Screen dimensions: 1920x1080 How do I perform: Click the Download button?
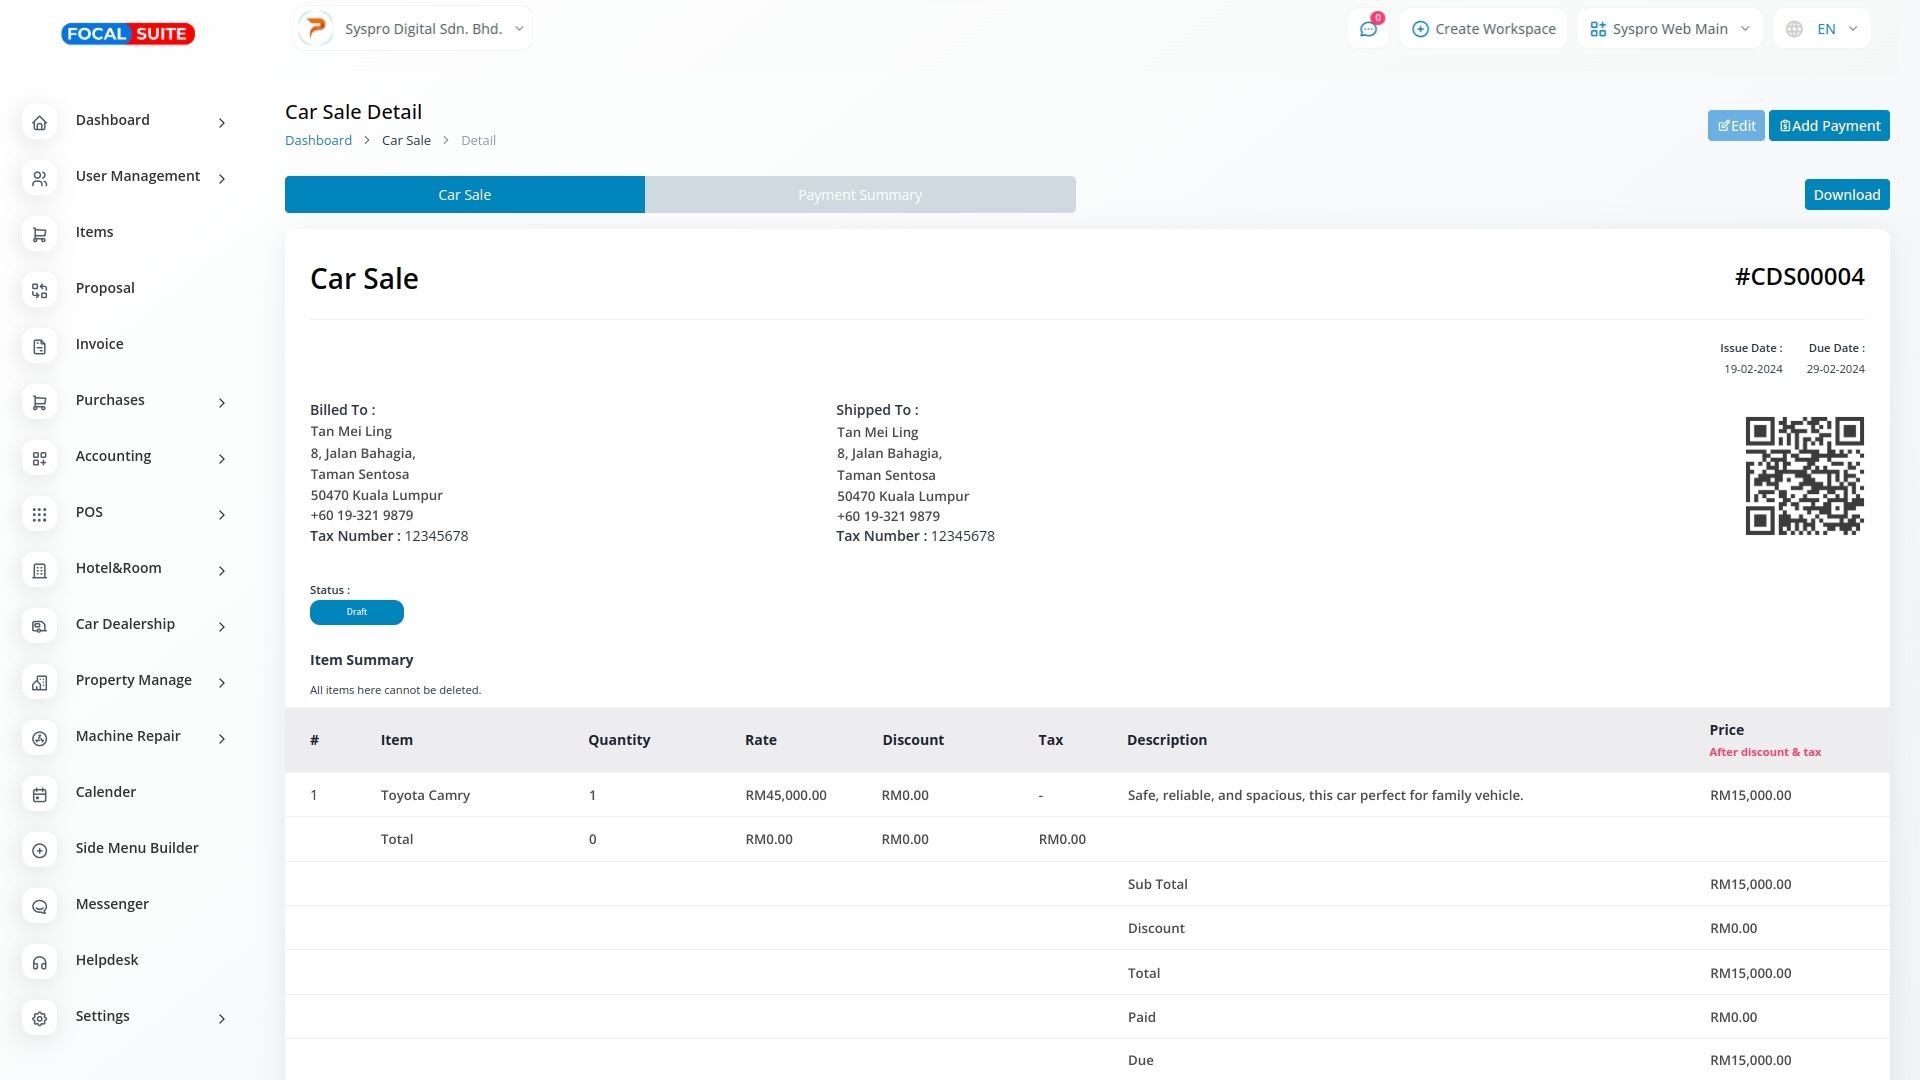point(1846,195)
